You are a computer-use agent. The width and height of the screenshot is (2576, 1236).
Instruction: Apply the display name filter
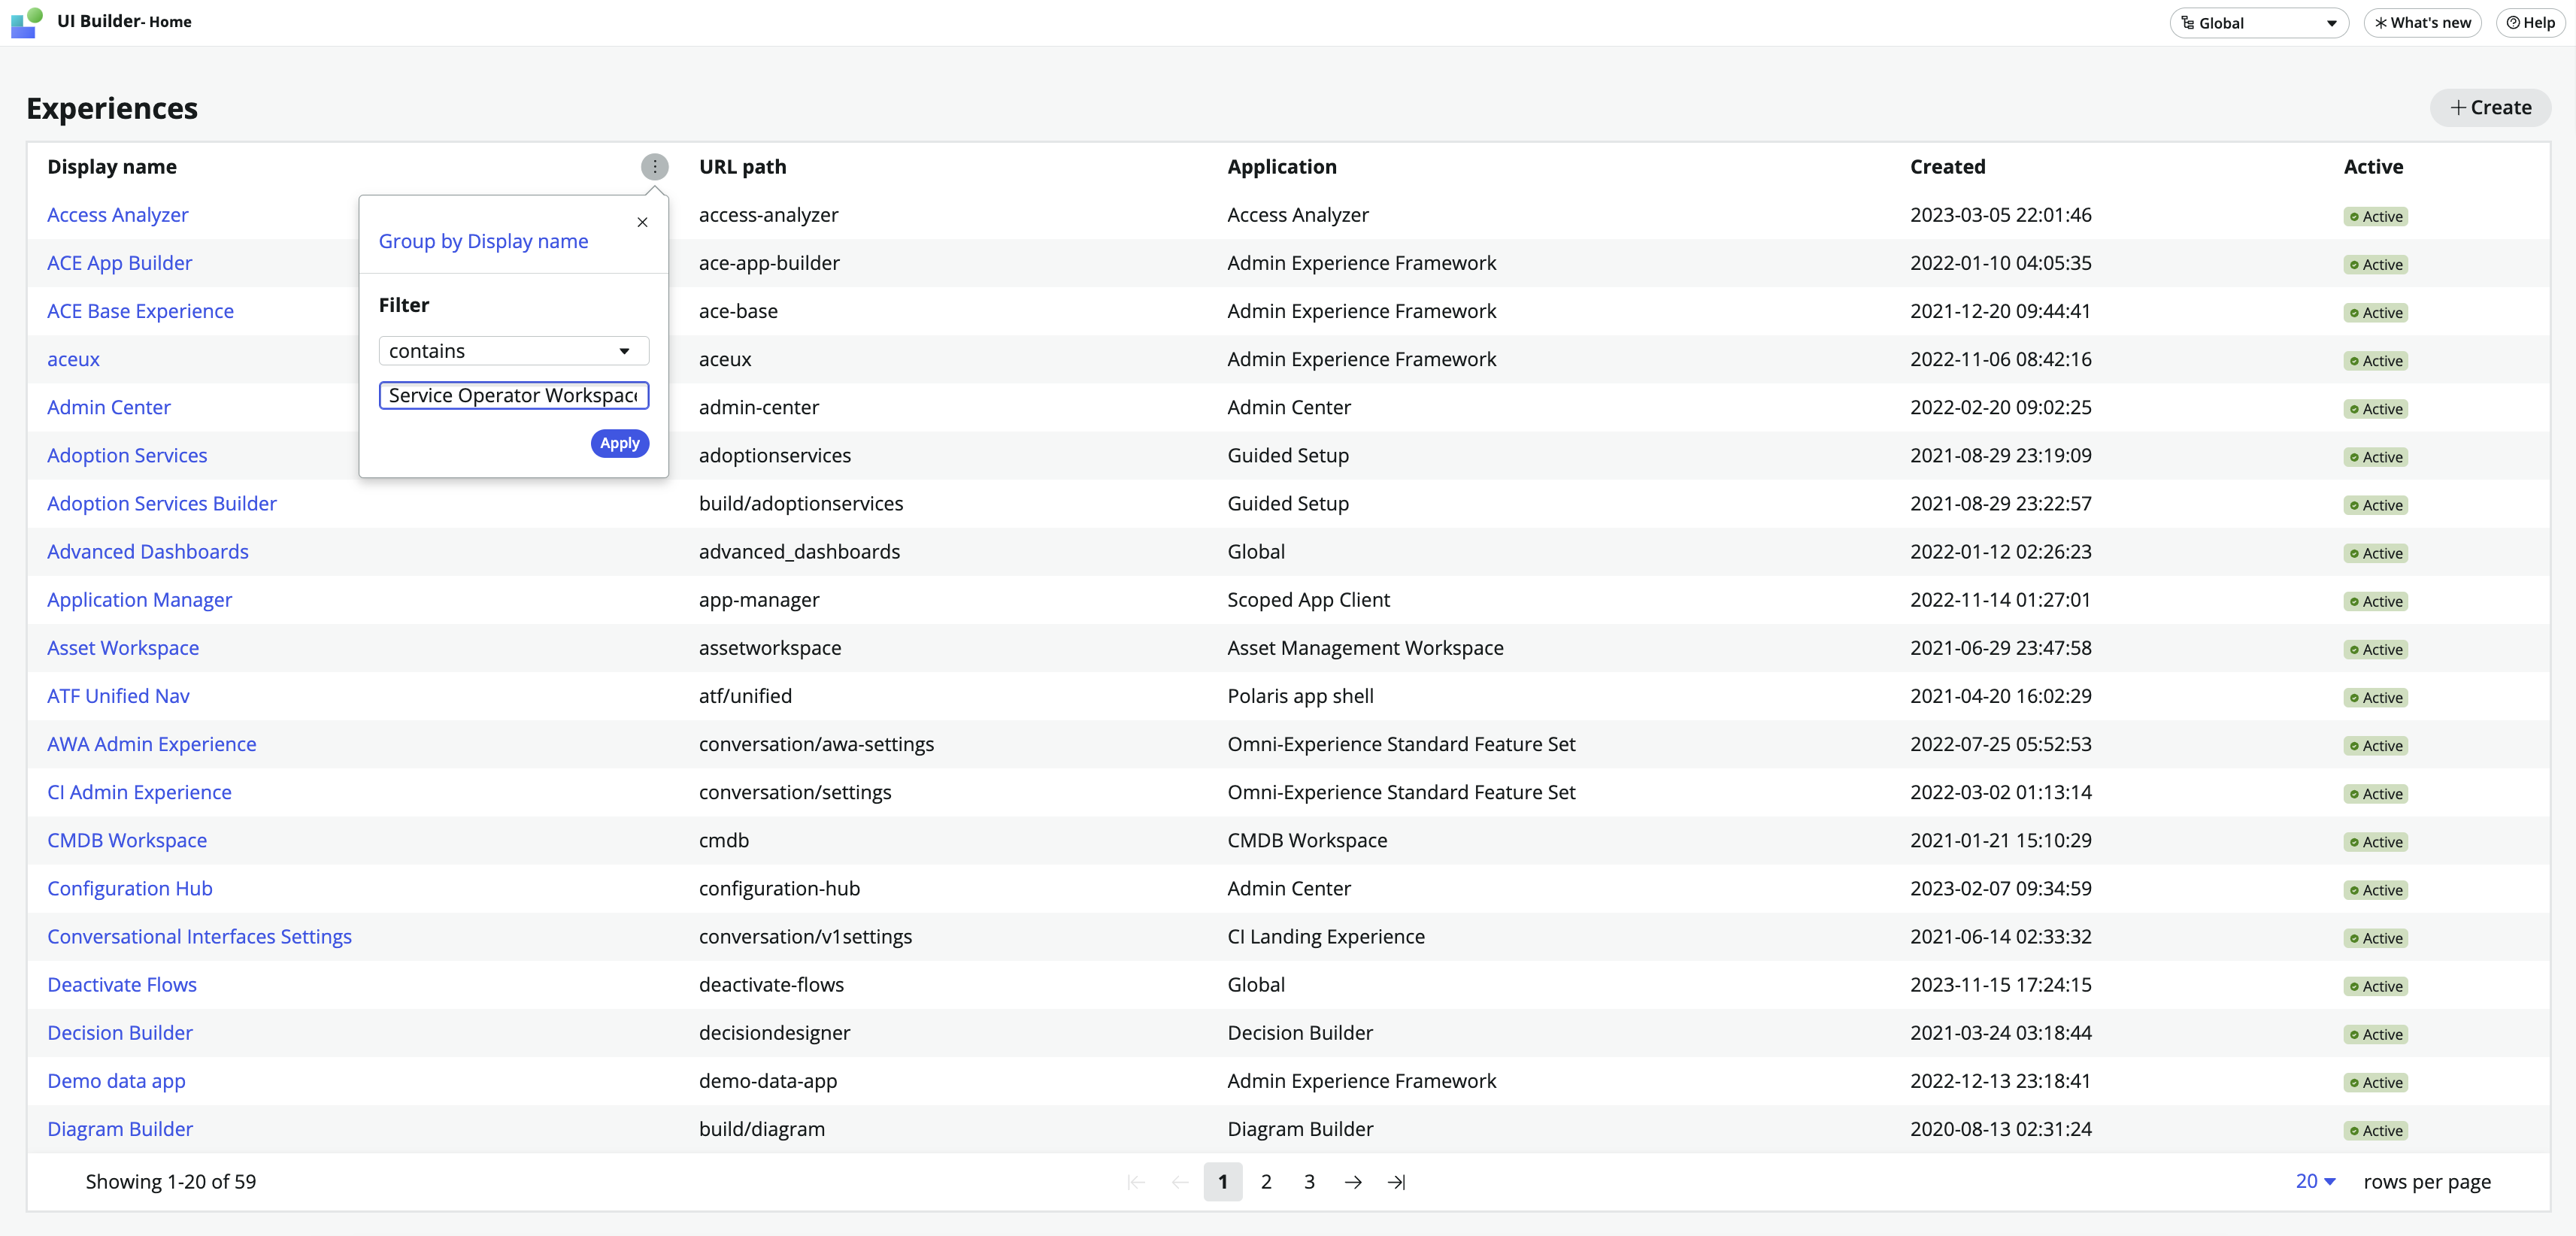[620, 443]
